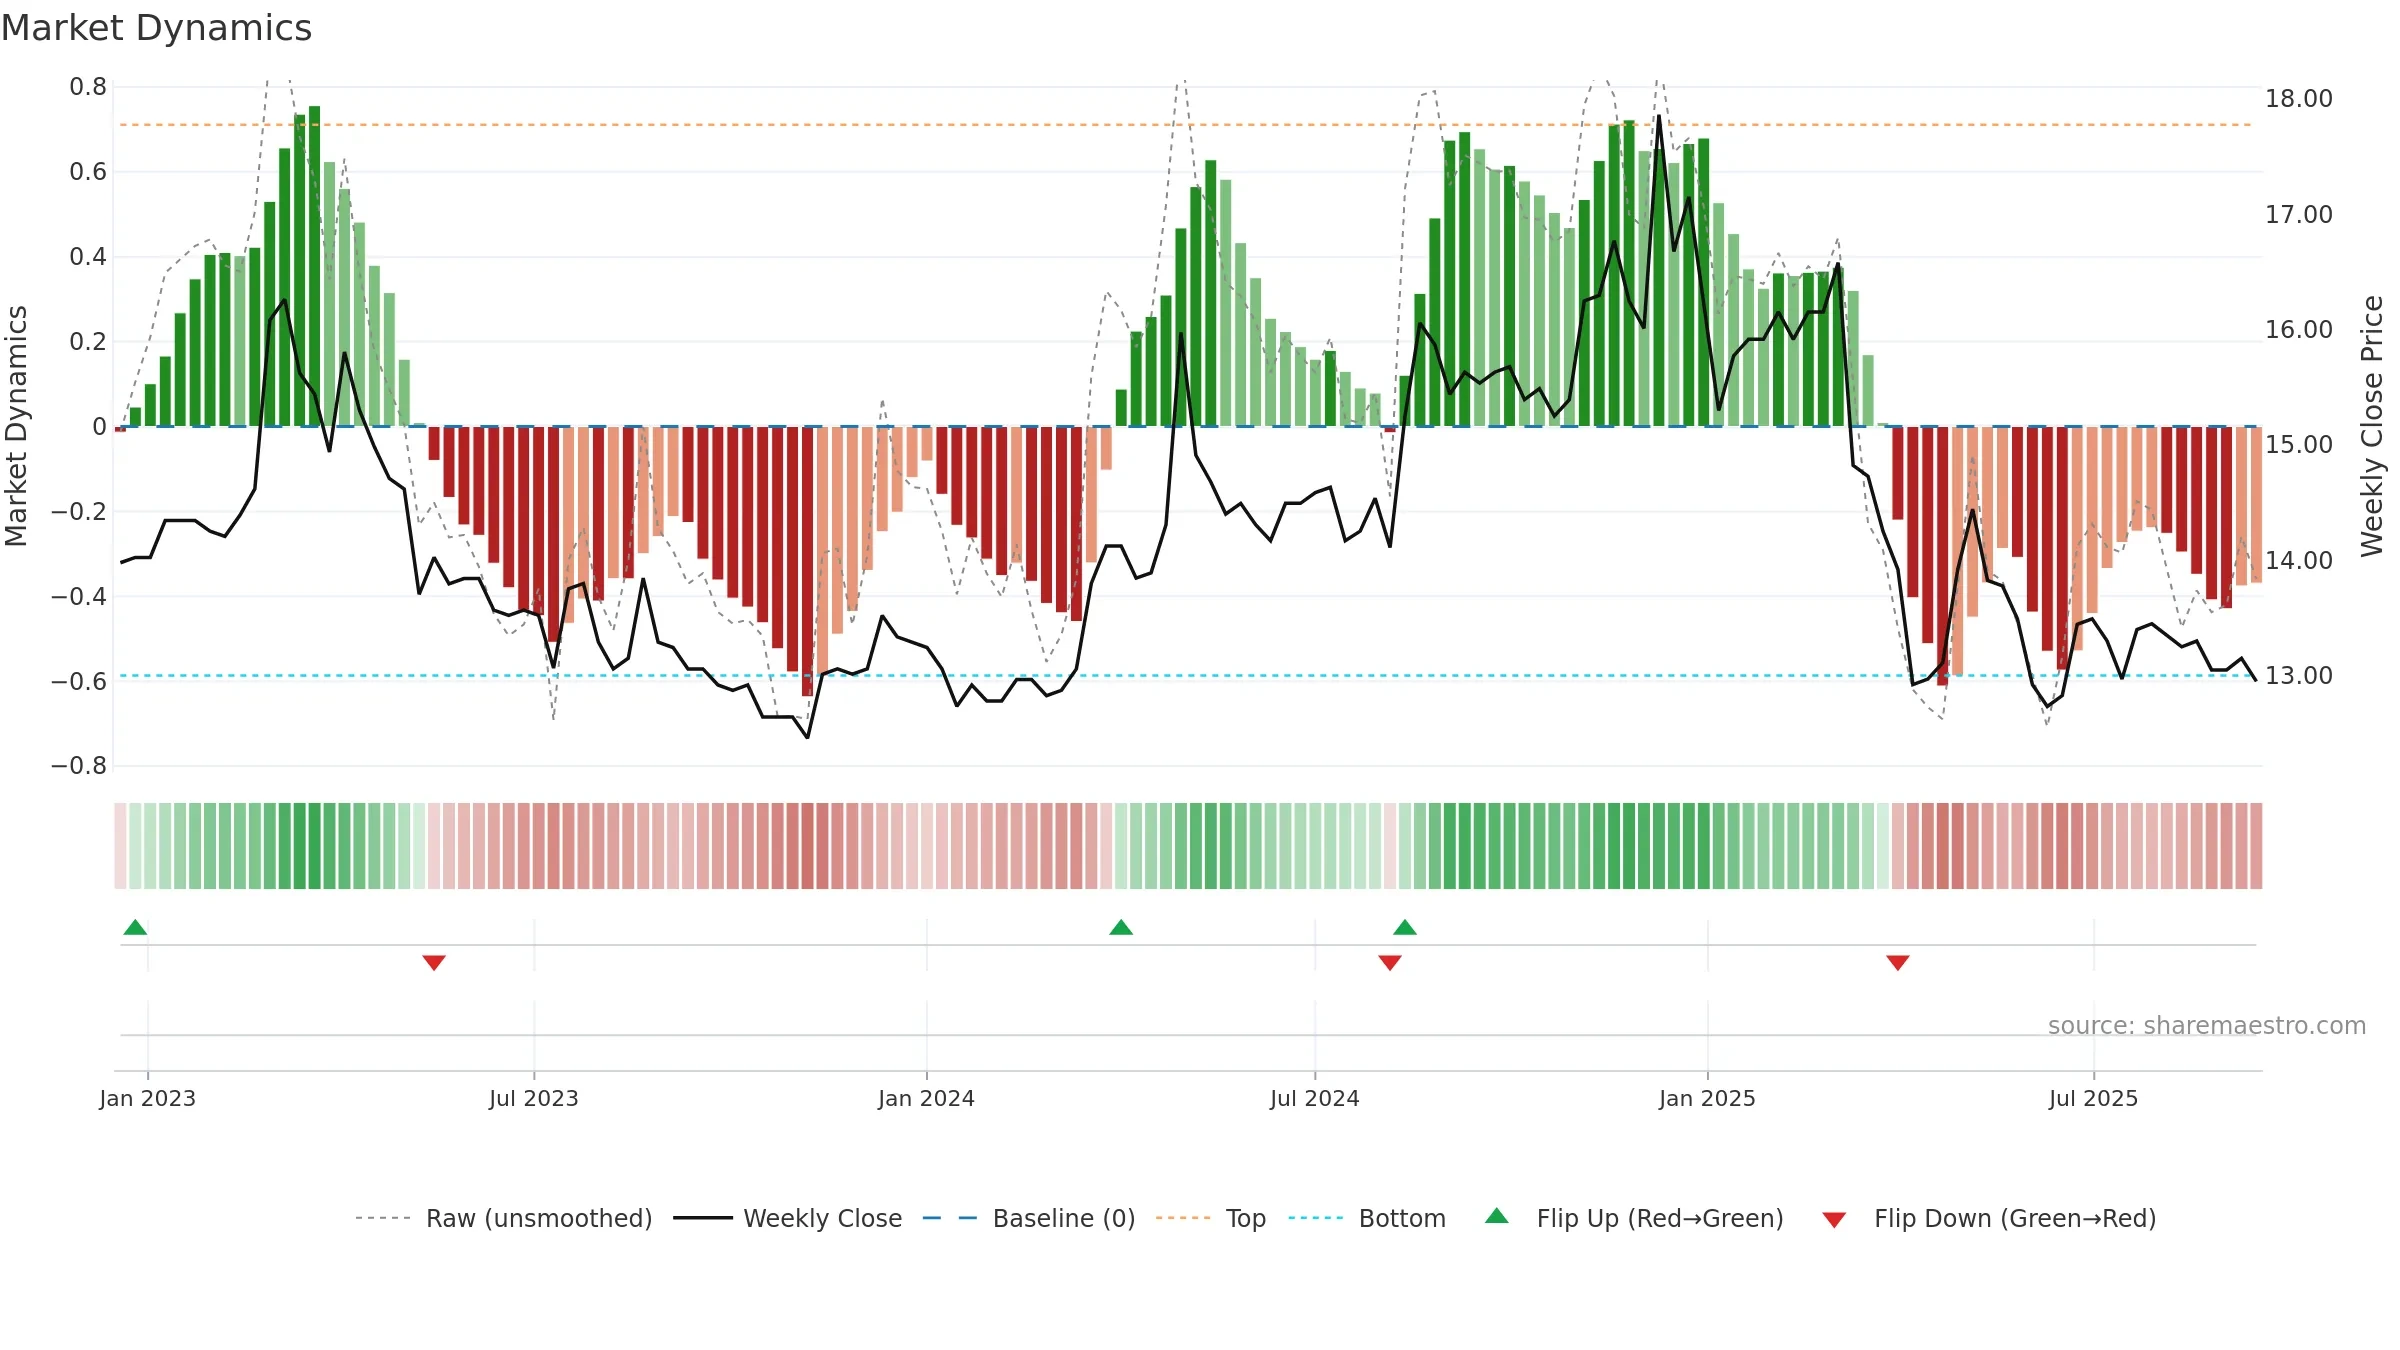Click the −0.4 left axis label
This screenshot has height=1350, width=2400.
click(x=79, y=596)
